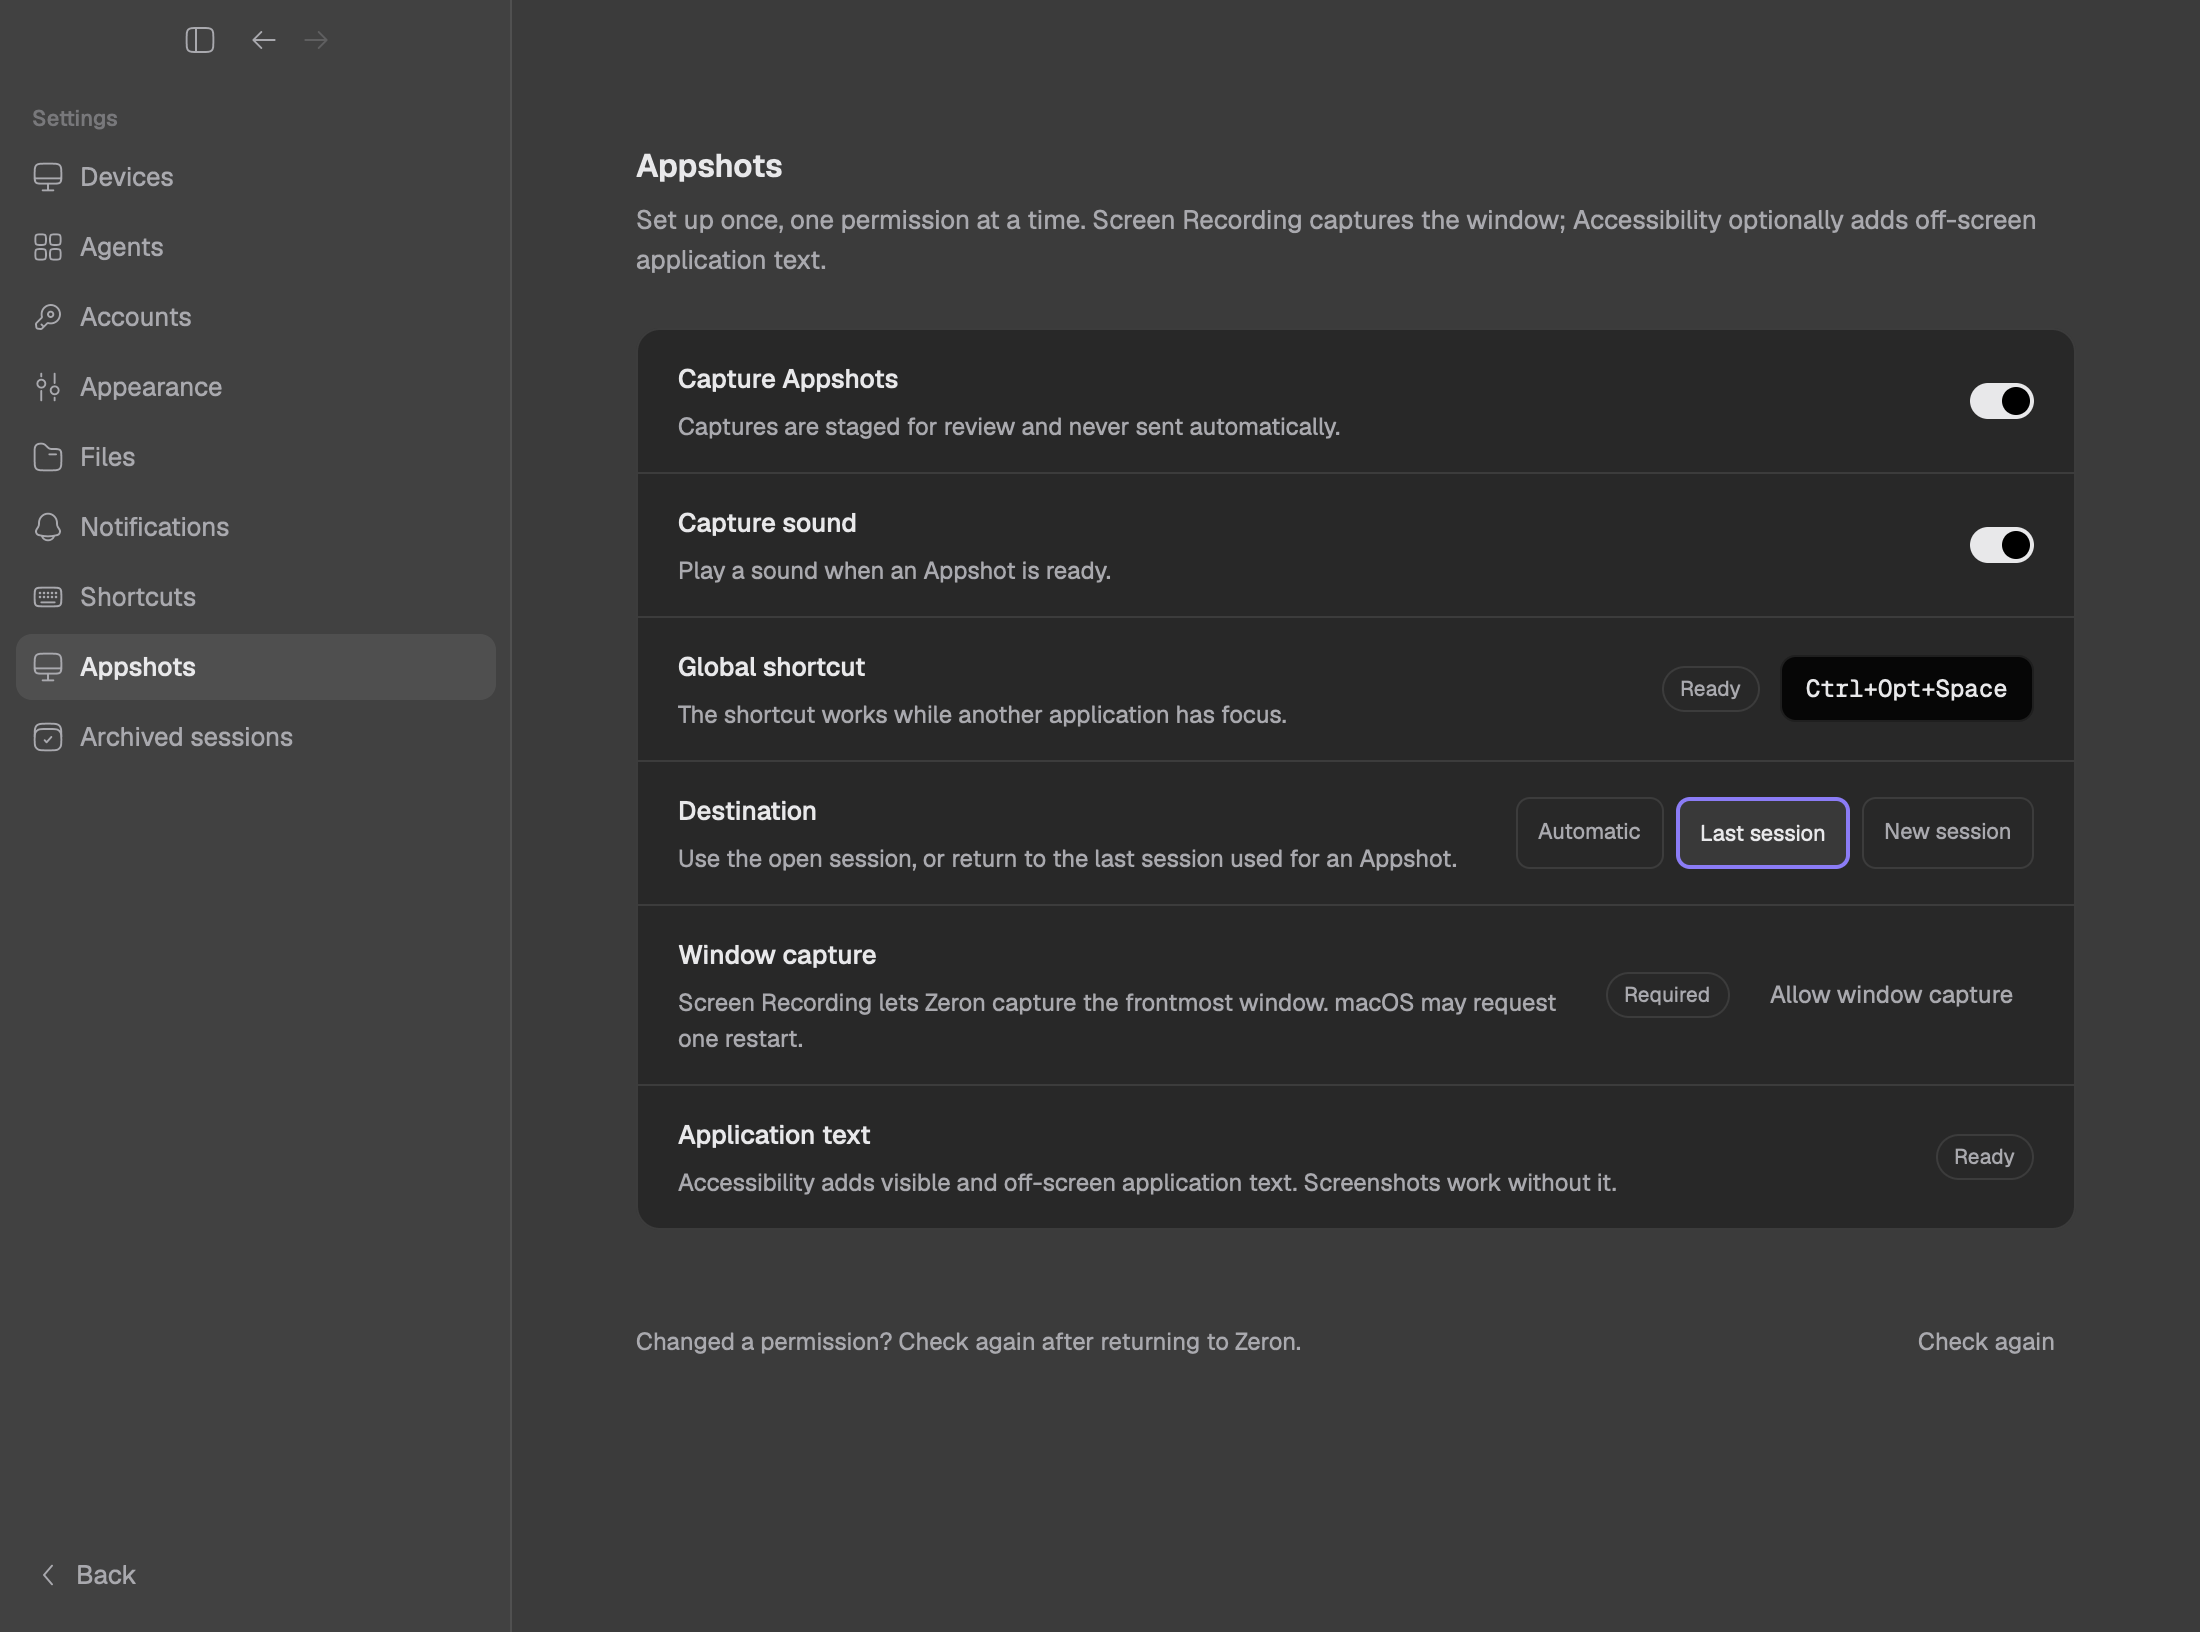Viewport: 2200px width, 1632px height.
Task: Select Appshots sidebar item
Action: tap(256, 667)
